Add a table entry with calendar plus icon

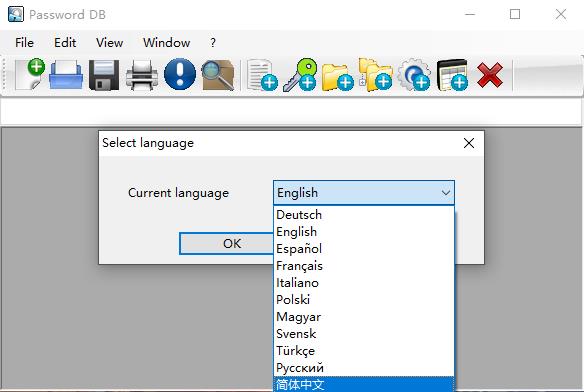(452, 75)
